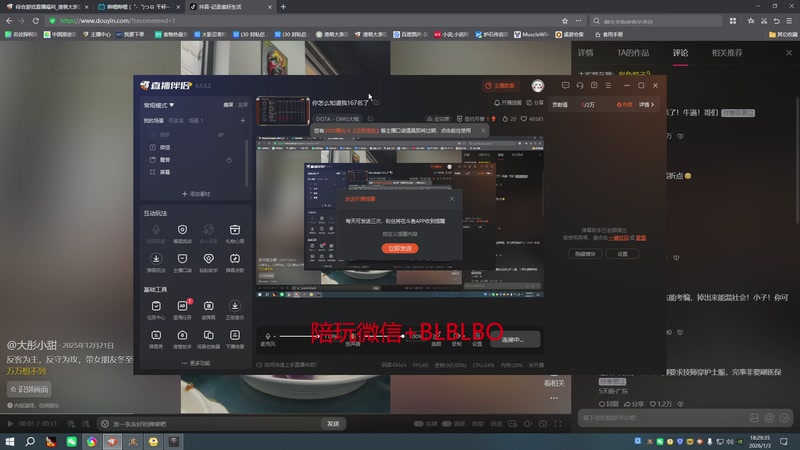This screenshot has width=800, height=450.
Task: Click 分享 share icon beside 开播提醒
Action: point(535,103)
